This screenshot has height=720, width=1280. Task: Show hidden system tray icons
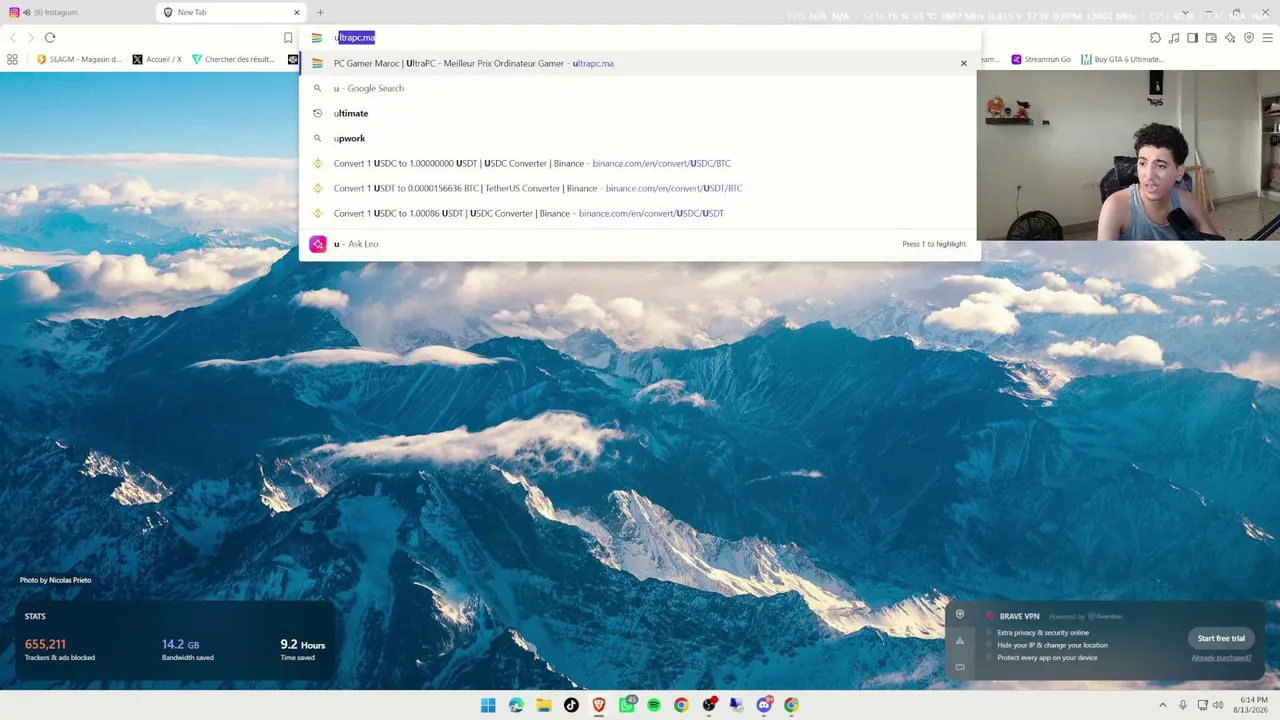tap(1162, 705)
